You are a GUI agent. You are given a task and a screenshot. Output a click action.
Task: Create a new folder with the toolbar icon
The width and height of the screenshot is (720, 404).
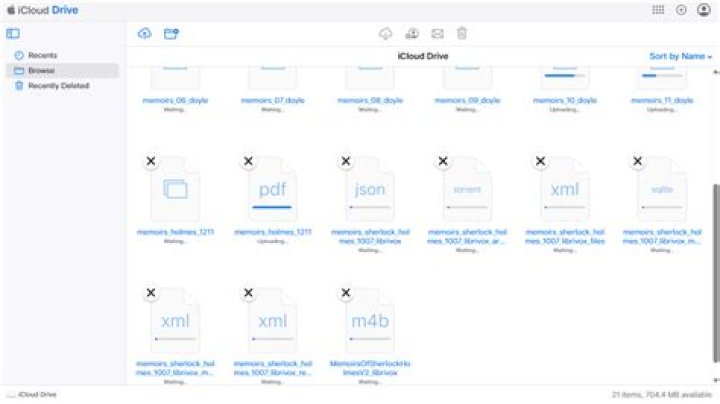coord(171,34)
